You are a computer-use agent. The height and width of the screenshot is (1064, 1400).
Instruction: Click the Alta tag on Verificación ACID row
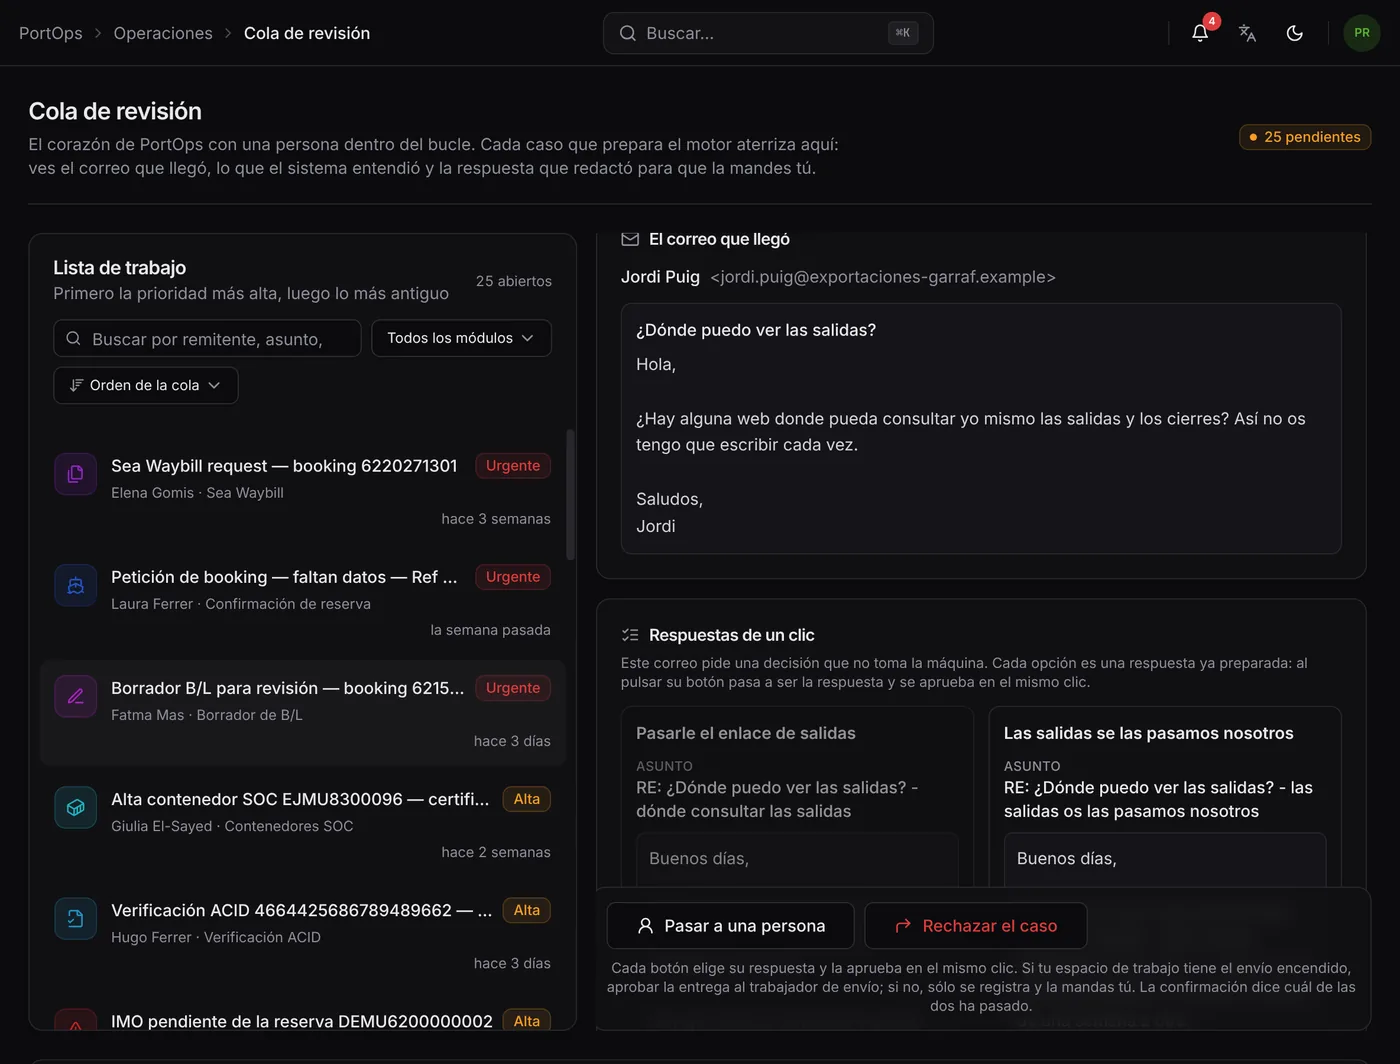click(x=527, y=910)
